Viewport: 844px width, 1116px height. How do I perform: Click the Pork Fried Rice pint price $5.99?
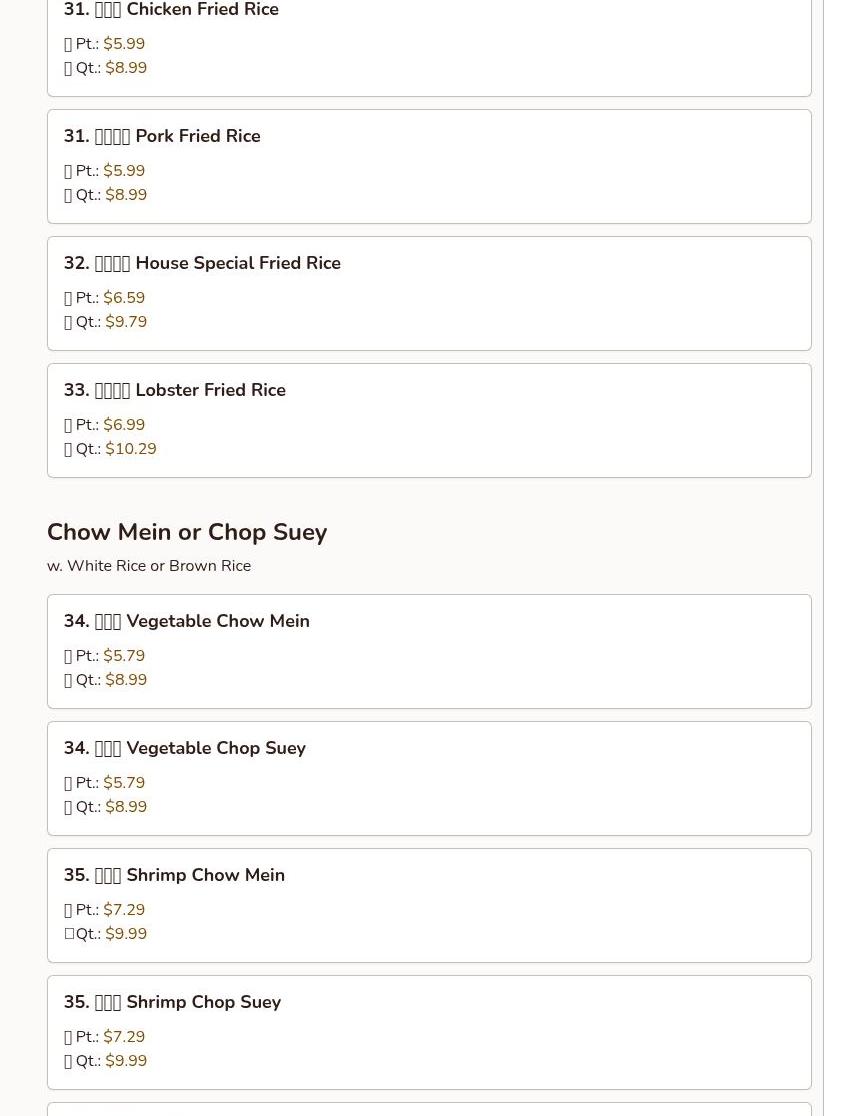(124, 171)
